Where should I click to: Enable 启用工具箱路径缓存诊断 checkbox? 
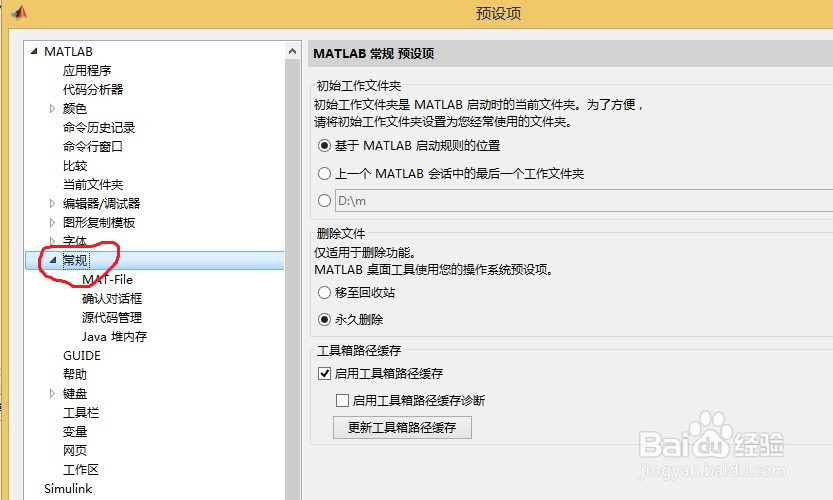pos(343,400)
